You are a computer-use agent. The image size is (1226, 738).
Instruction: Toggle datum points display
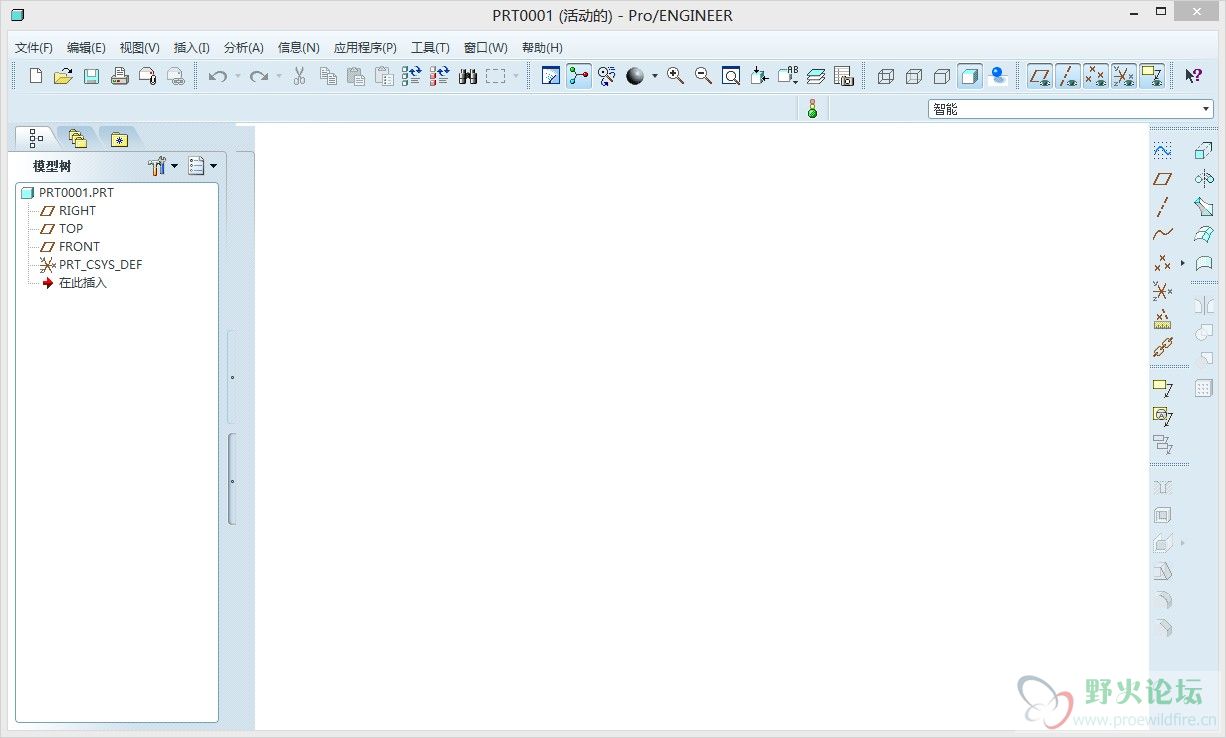click(x=1096, y=76)
